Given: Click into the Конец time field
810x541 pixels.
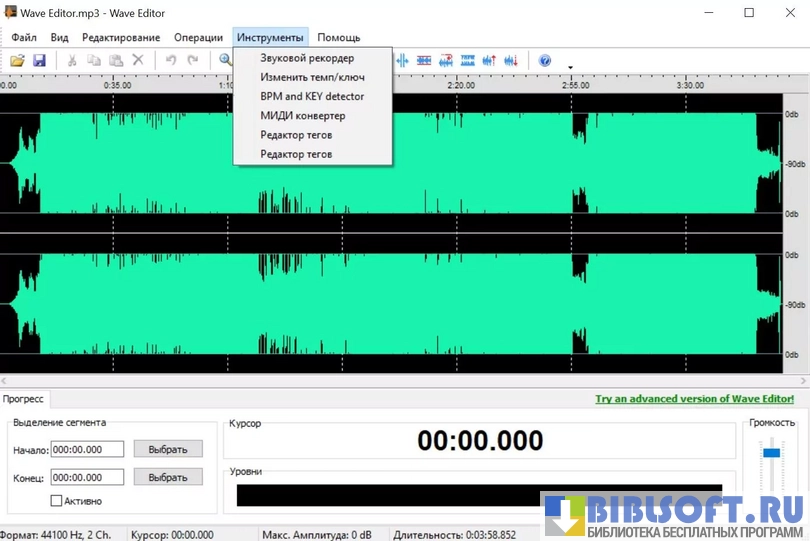Looking at the screenshot, I should [x=87, y=478].
